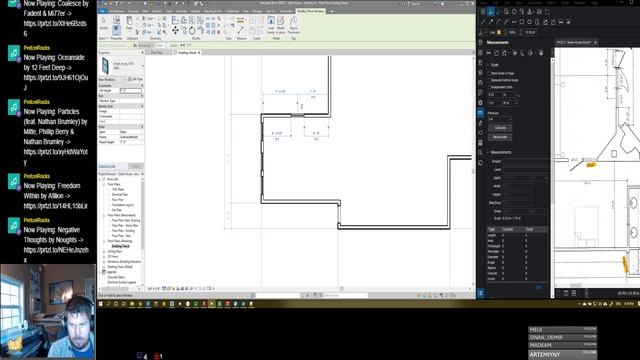Click the Project Browser vertical scrollbar
The image size is (640, 360).
[142, 216]
